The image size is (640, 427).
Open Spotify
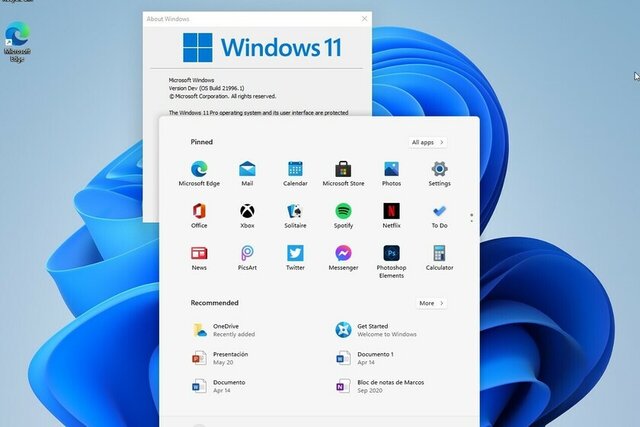coord(343,216)
